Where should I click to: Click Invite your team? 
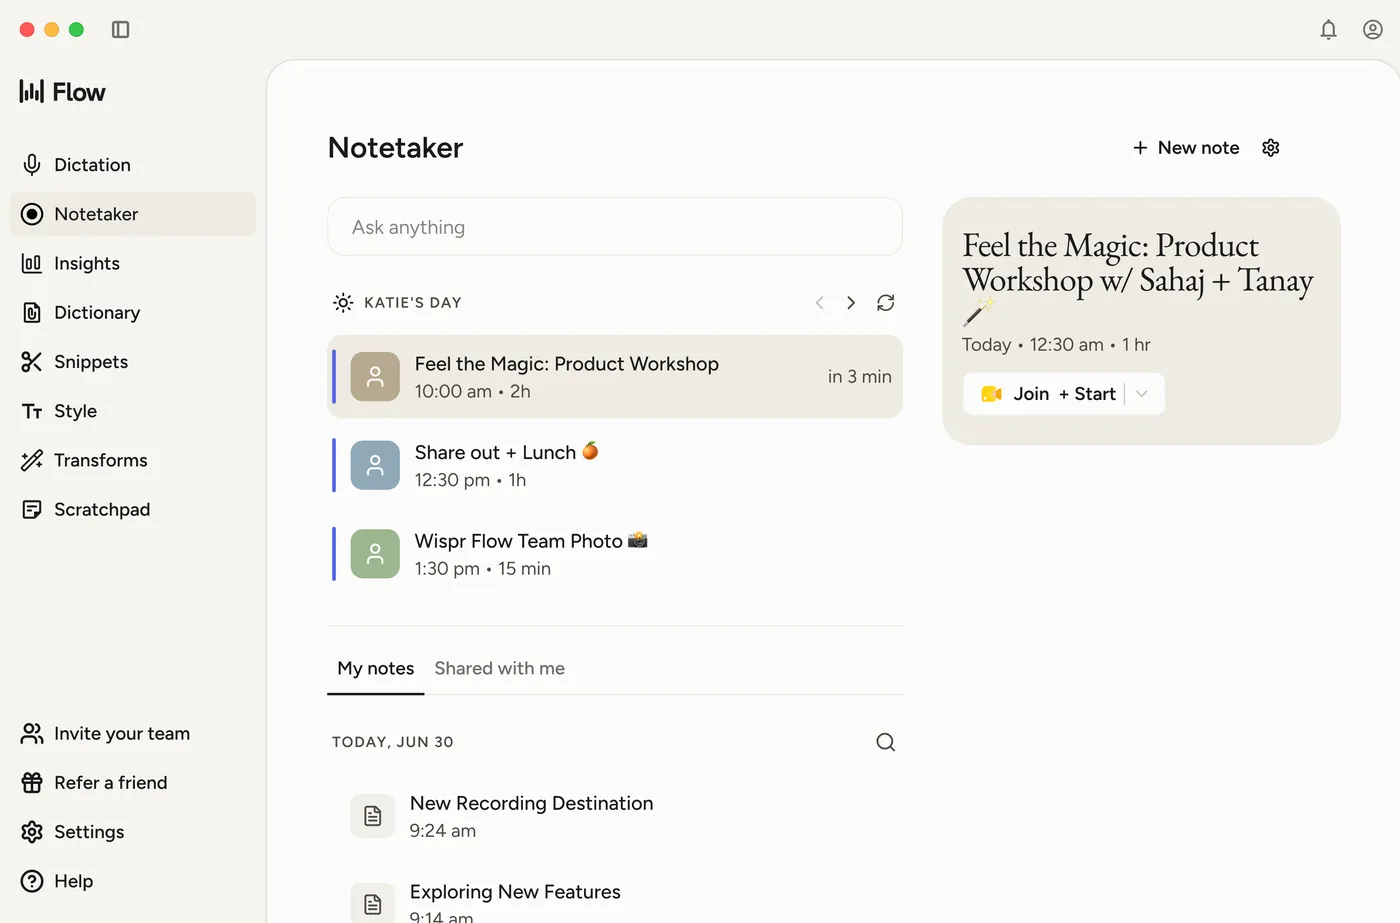point(133,733)
